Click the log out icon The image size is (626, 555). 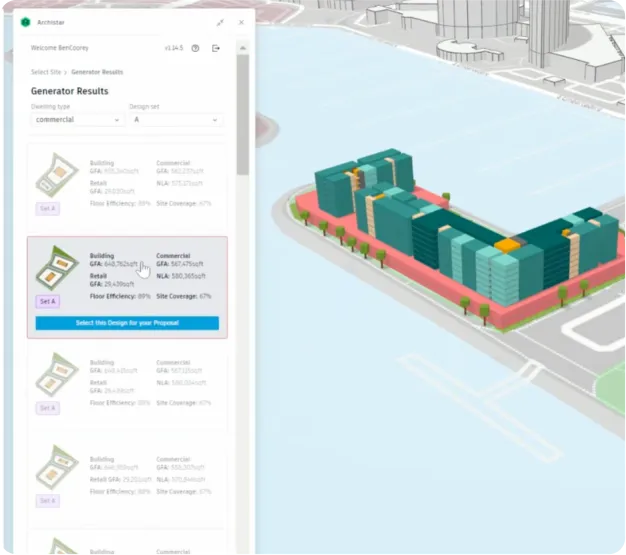click(216, 48)
